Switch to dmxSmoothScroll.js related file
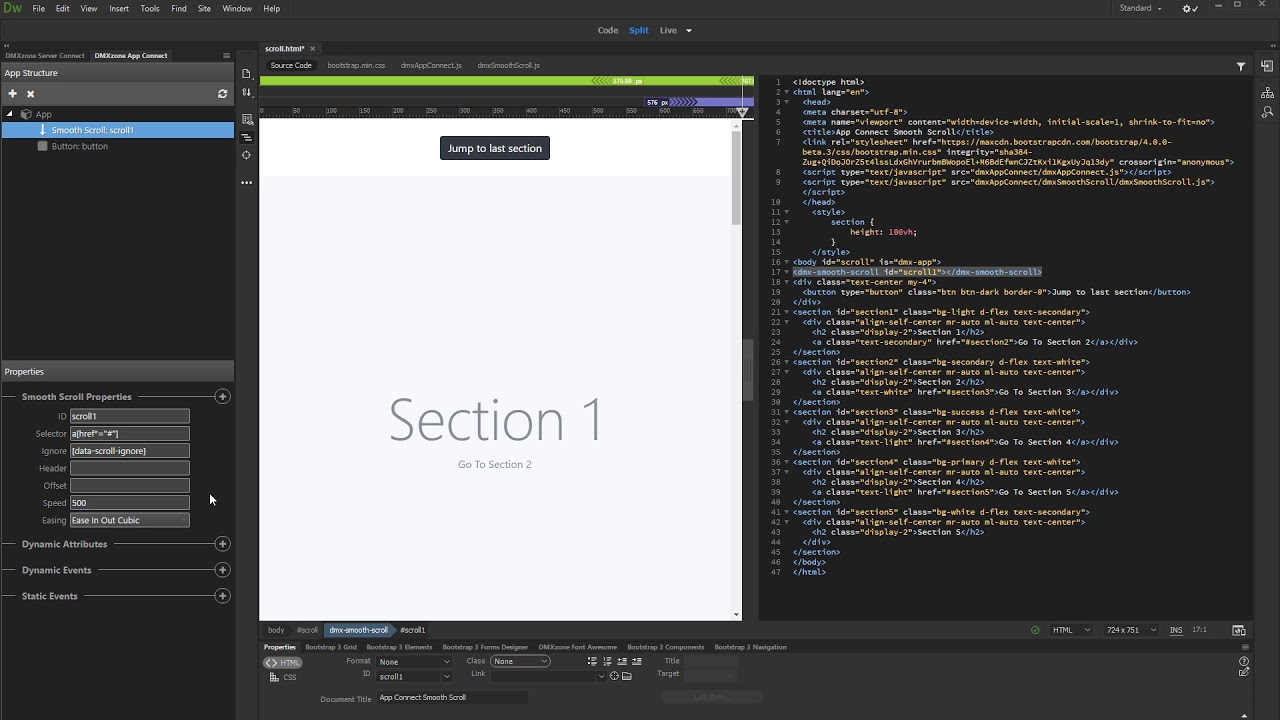This screenshot has width=1280, height=720. pyautogui.click(x=508, y=65)
